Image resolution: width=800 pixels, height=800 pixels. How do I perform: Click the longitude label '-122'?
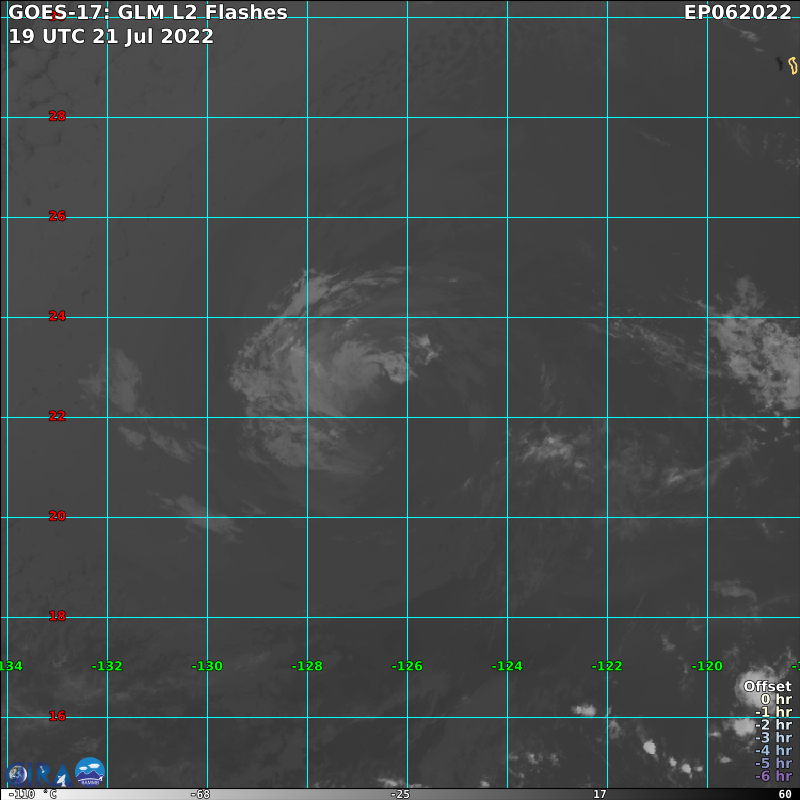[x=607, y=666]
